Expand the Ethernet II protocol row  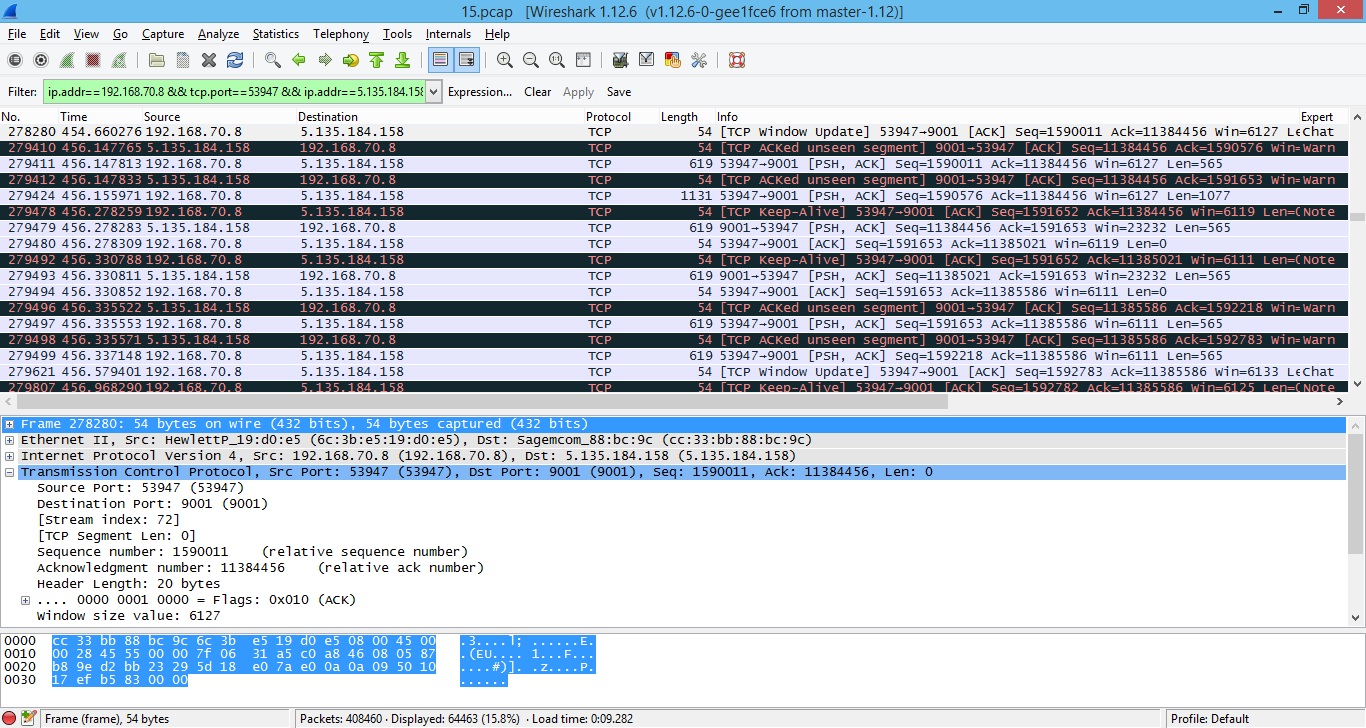click(10, 439)
